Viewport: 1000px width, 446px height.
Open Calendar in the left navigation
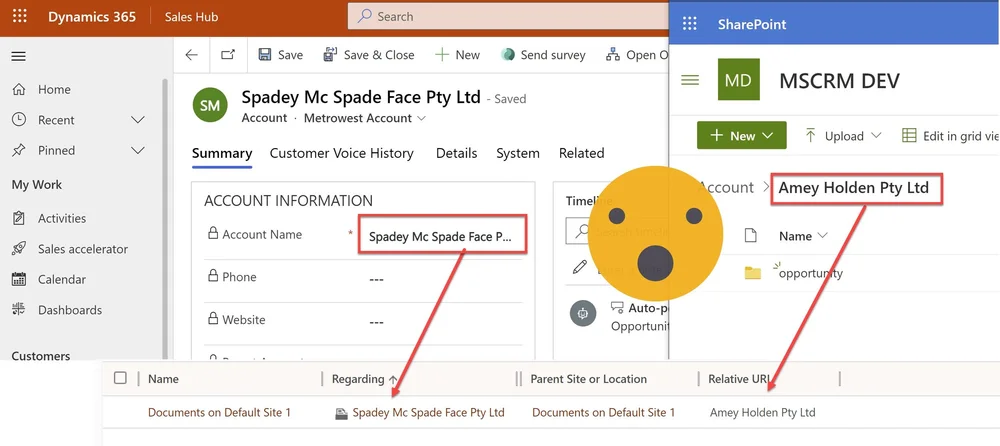pos(62,279)
